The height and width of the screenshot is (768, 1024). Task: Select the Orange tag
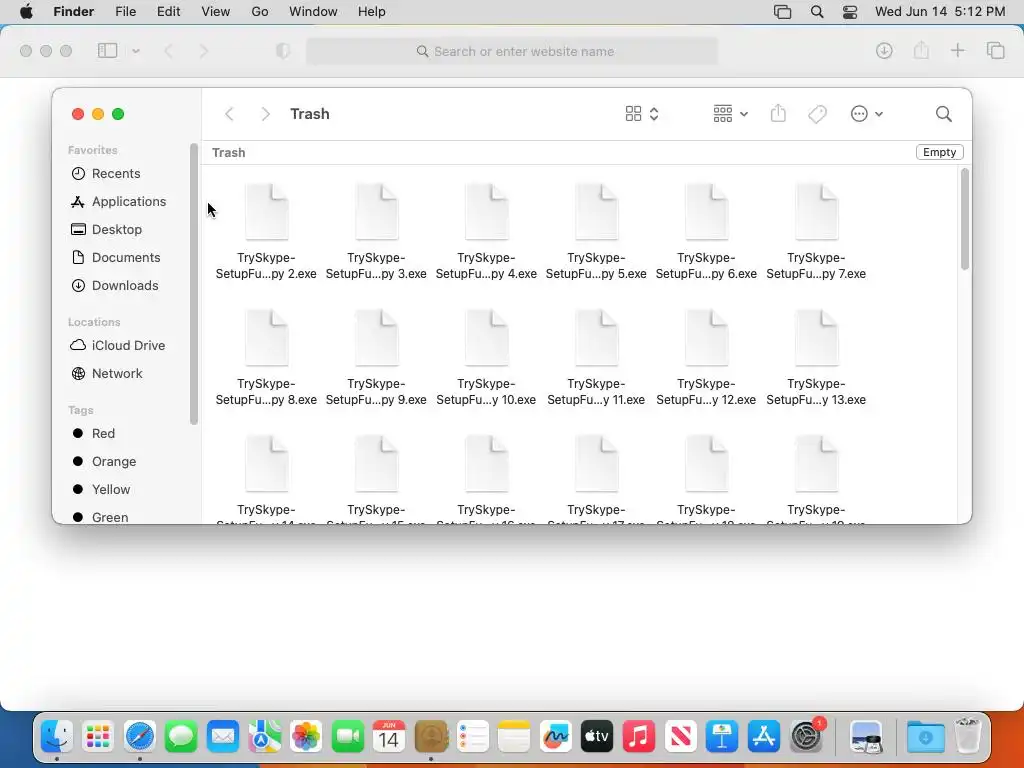pyautogui.click(x=114, y=462)
